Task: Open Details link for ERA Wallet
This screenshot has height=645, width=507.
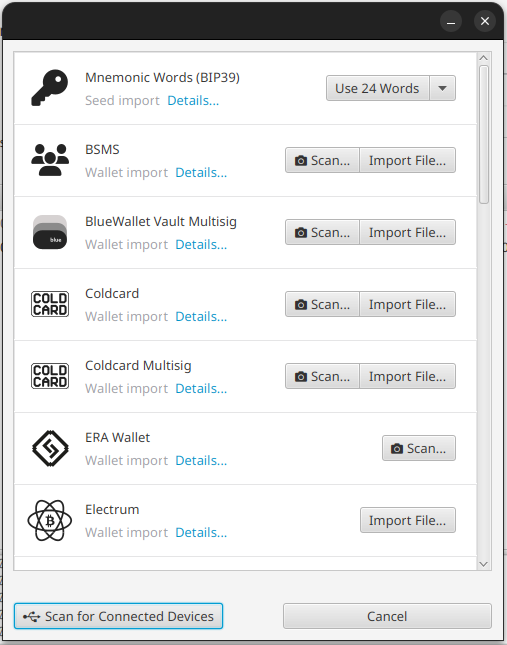Action: point(201,460)
